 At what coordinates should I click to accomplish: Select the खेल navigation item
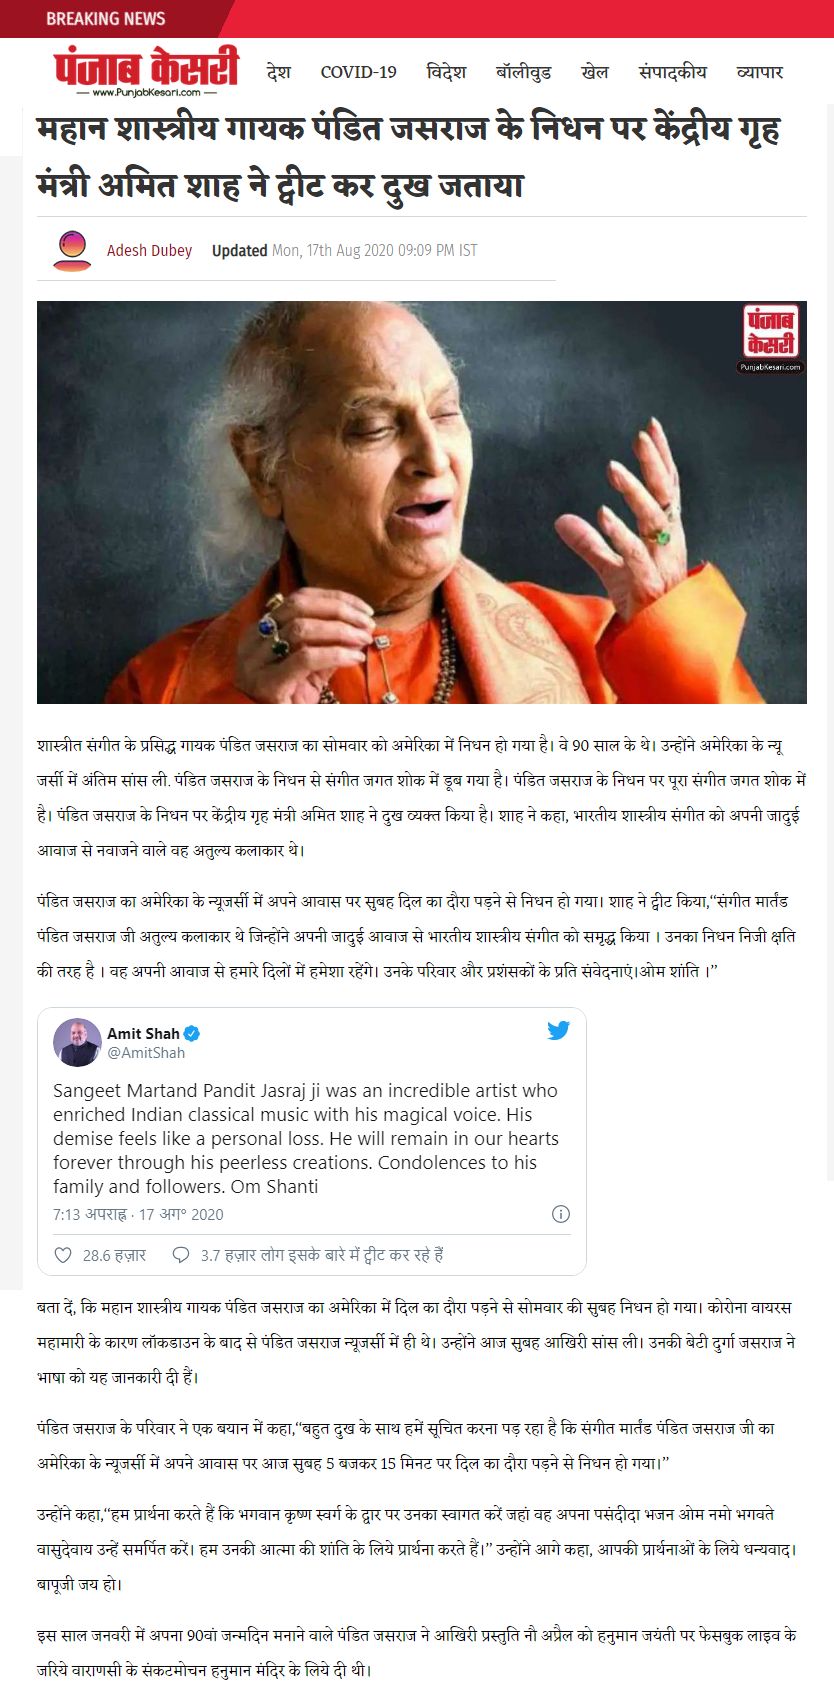pos(595,72)
